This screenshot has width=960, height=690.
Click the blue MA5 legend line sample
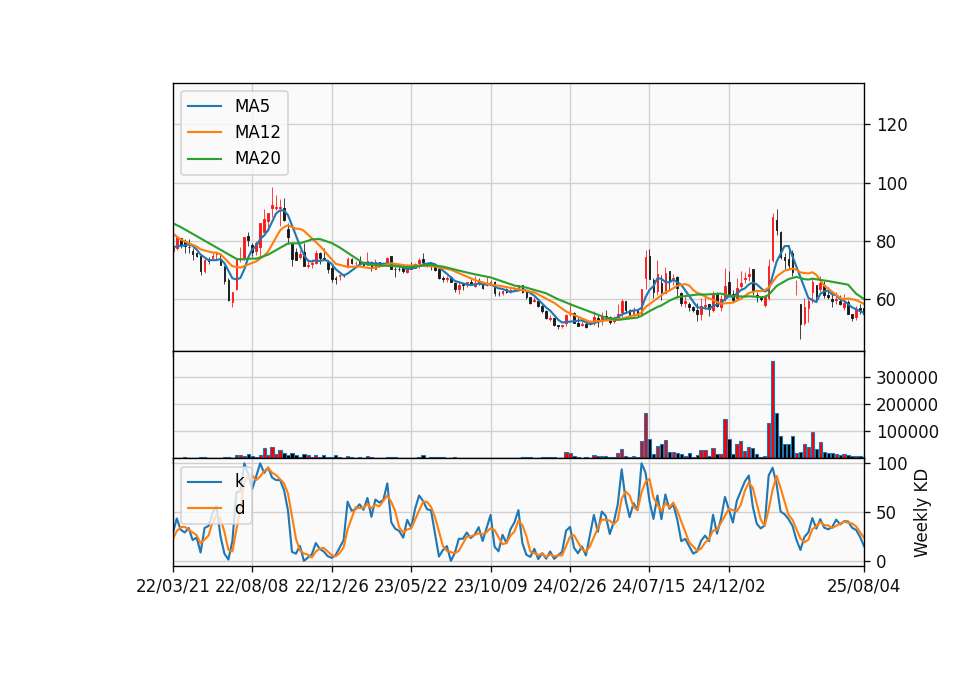click(x=204, y=106)
